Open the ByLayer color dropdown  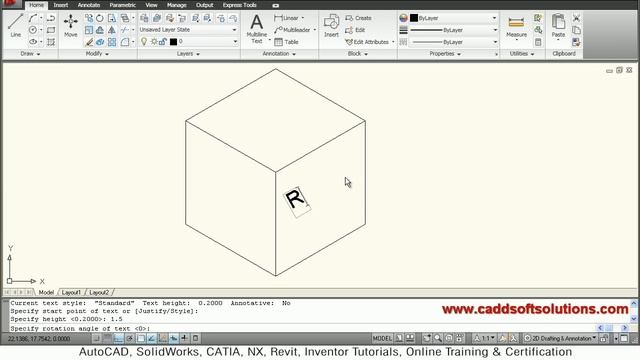click(453, 18)
